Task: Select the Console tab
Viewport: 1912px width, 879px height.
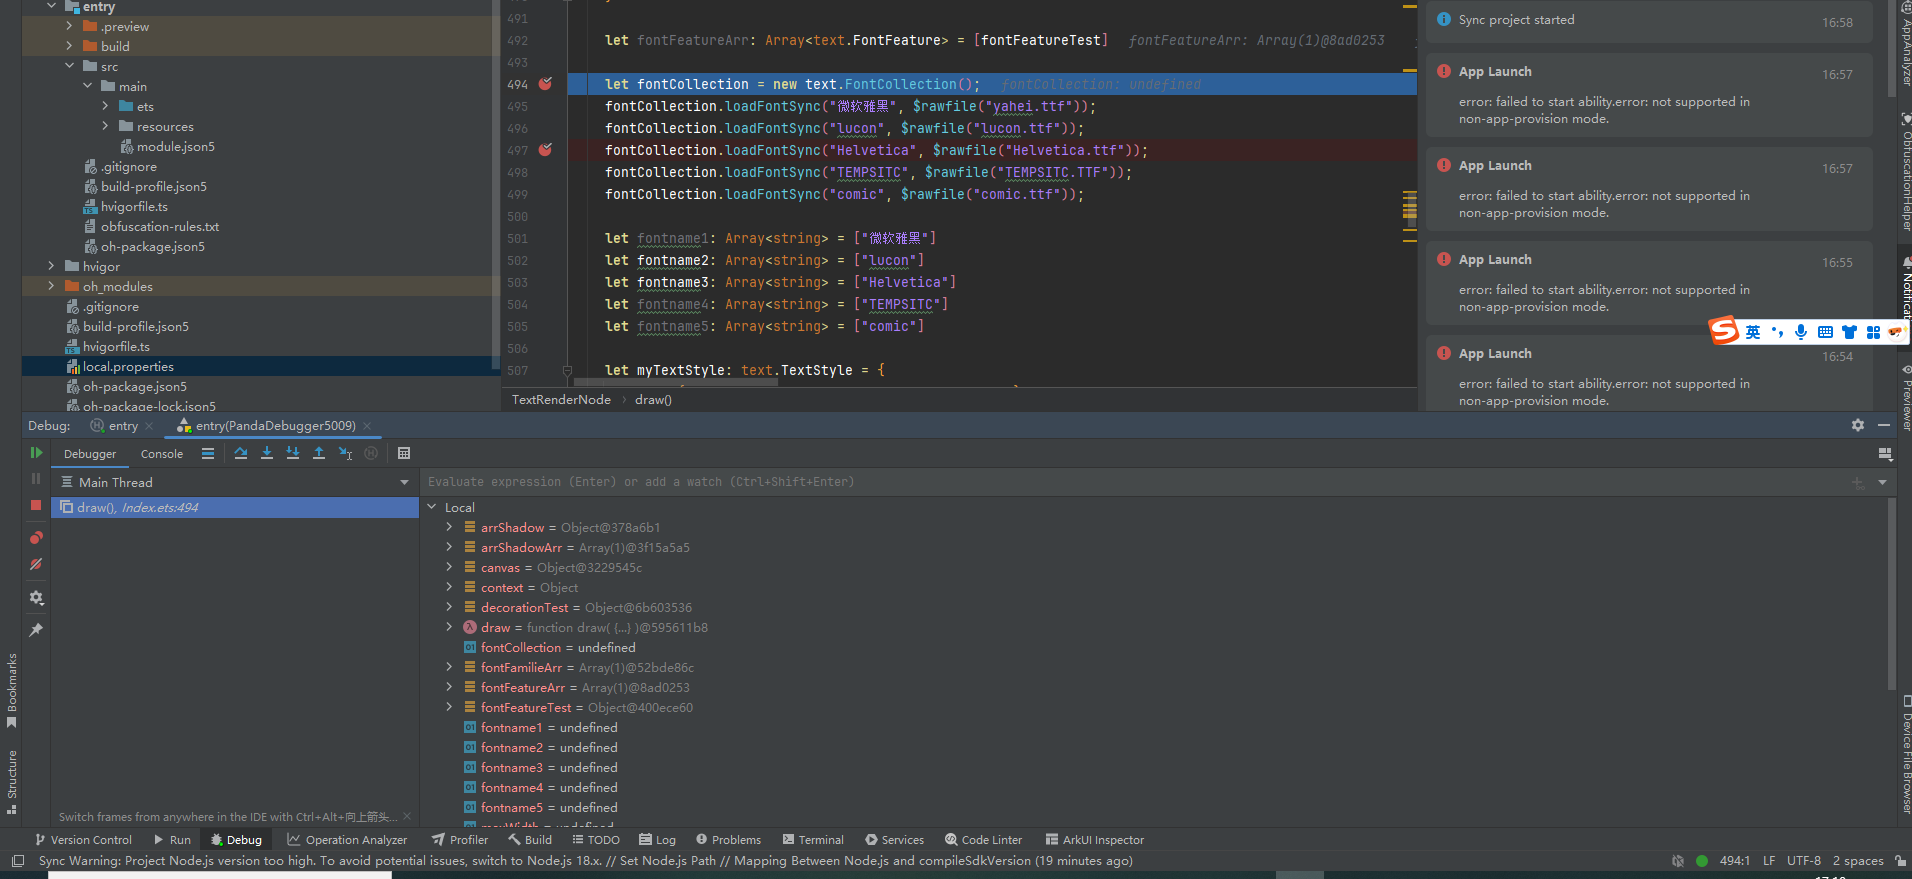Action: (x=162, y=454)
